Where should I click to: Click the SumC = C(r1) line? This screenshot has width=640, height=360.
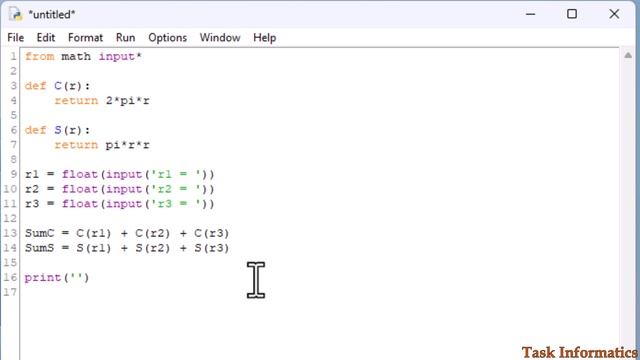127,233
